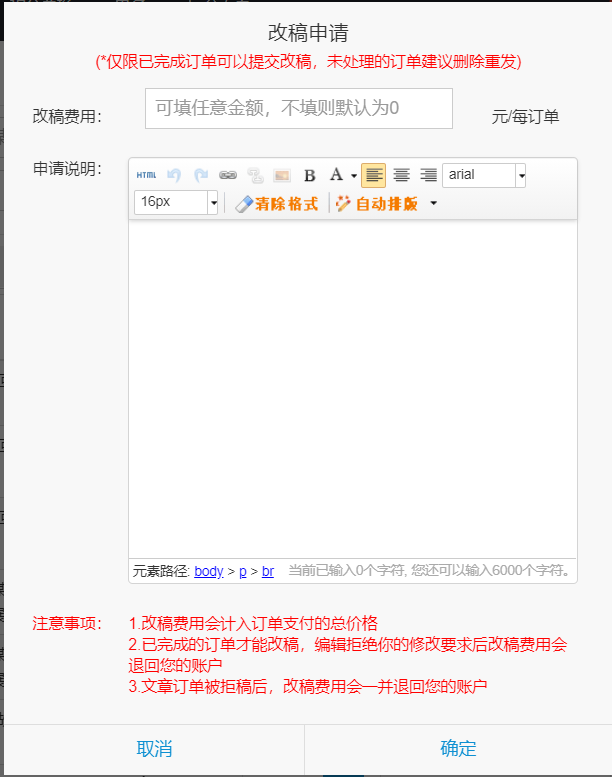Click 清除格式 to clear formatting
Screen dimensions: 612x777
click(277, 204)
